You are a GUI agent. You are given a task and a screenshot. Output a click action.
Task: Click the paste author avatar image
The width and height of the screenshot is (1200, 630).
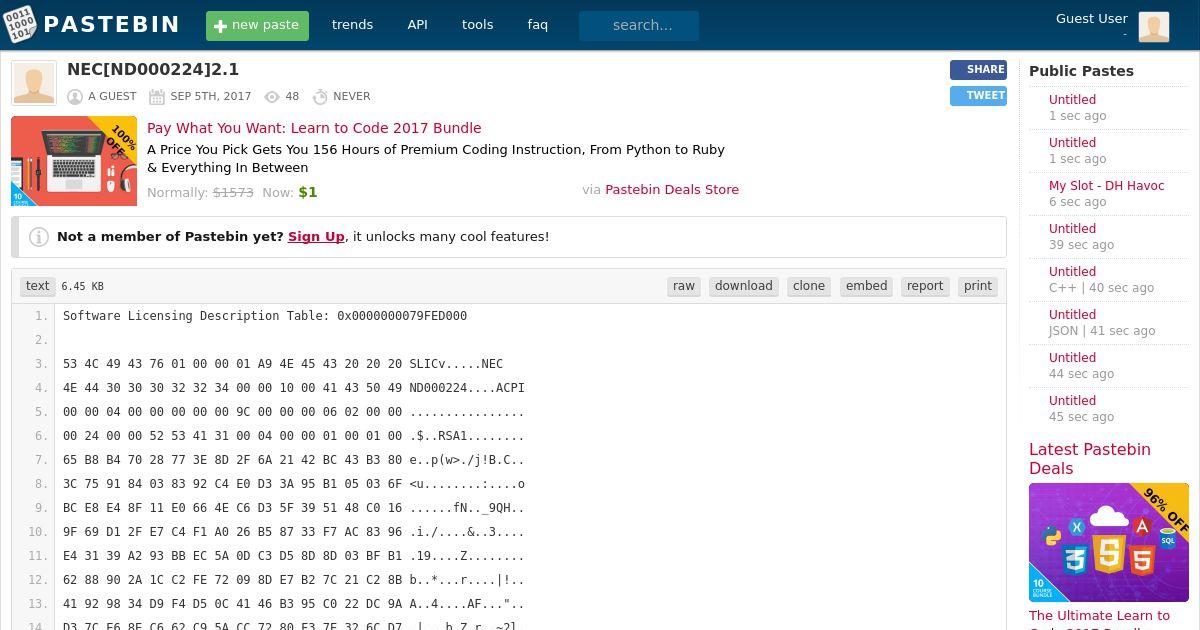pyautogui.click(x=34, y=83)
